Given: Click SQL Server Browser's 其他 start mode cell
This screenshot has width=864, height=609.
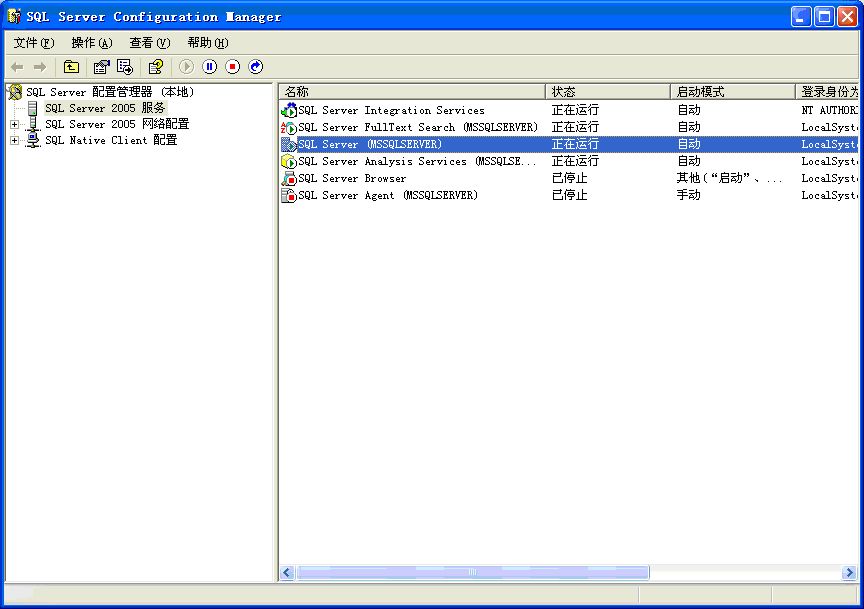Looking at the screenshot, I should [729, 179].
